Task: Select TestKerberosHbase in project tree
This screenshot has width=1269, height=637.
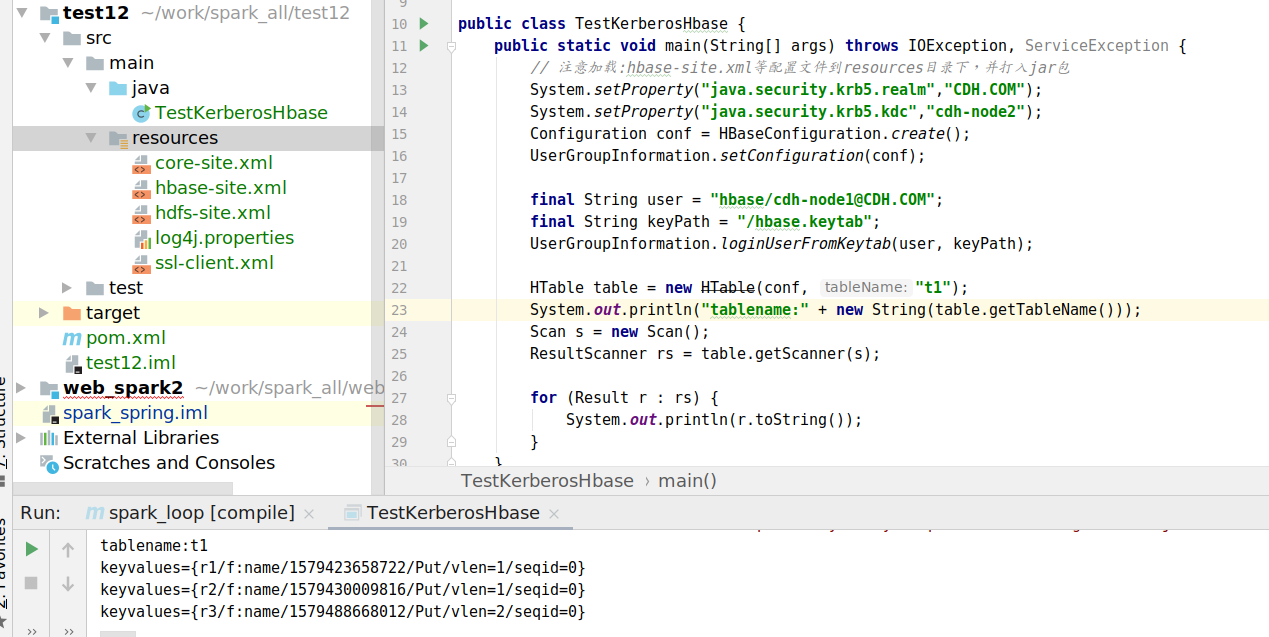Action: coord(241,113)
